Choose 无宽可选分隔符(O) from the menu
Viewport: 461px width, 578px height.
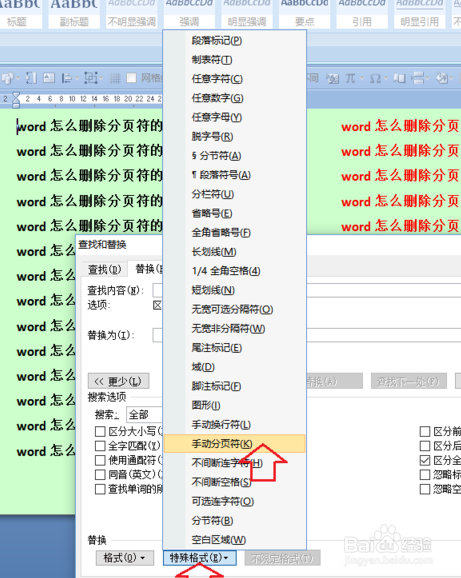point(235,309)
